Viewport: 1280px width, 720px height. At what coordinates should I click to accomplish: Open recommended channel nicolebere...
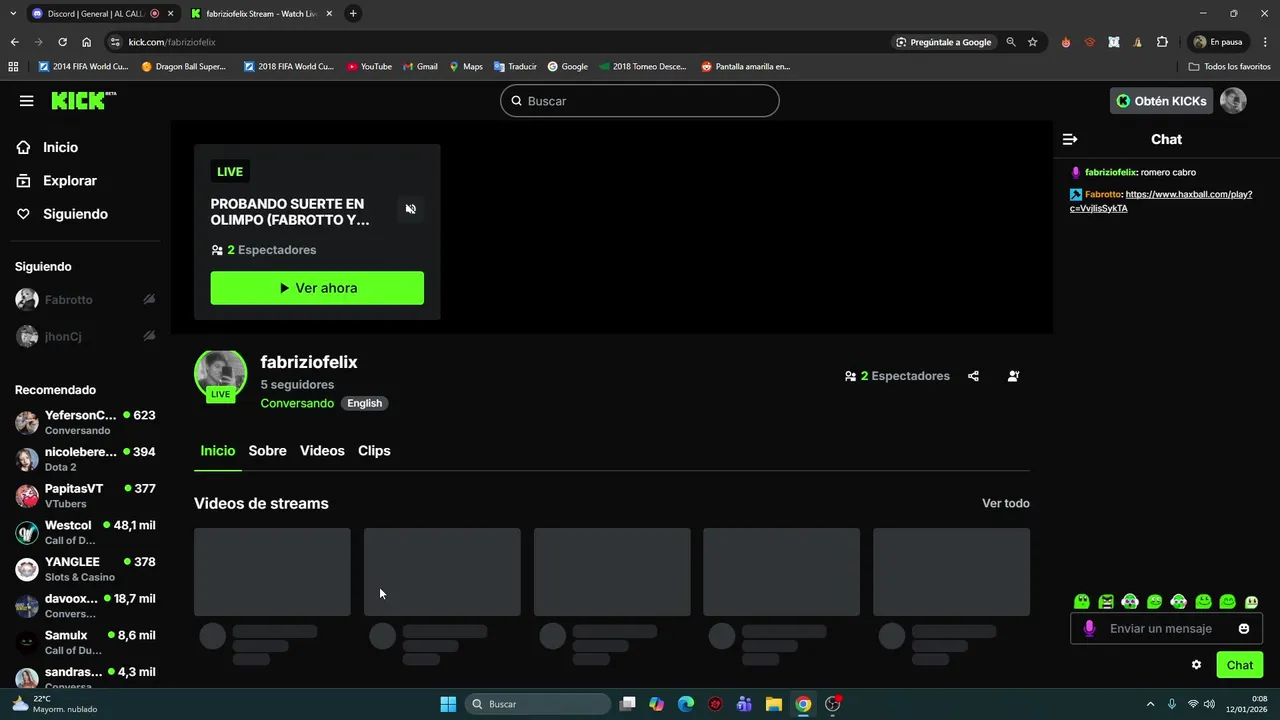tap(85, 459)
